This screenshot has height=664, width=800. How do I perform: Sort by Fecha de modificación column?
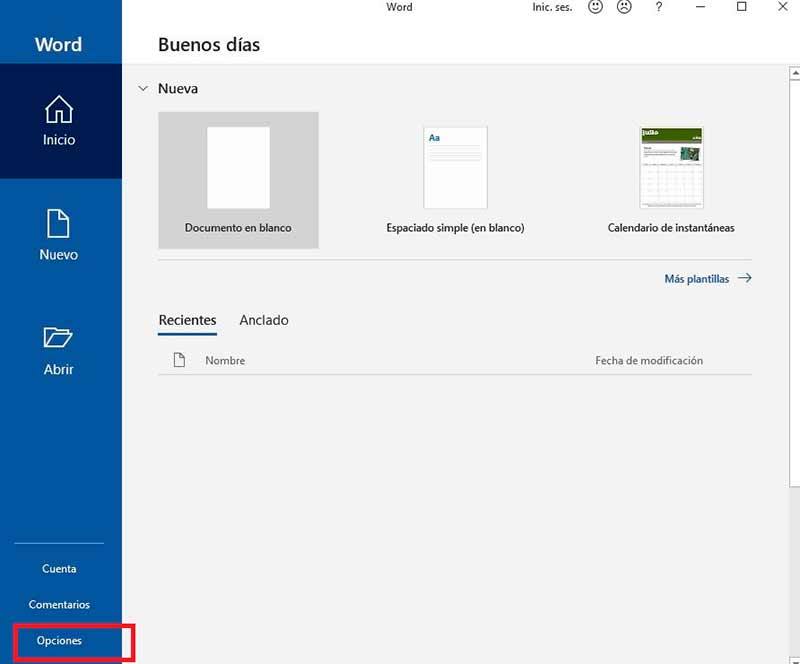click(649, 360)
